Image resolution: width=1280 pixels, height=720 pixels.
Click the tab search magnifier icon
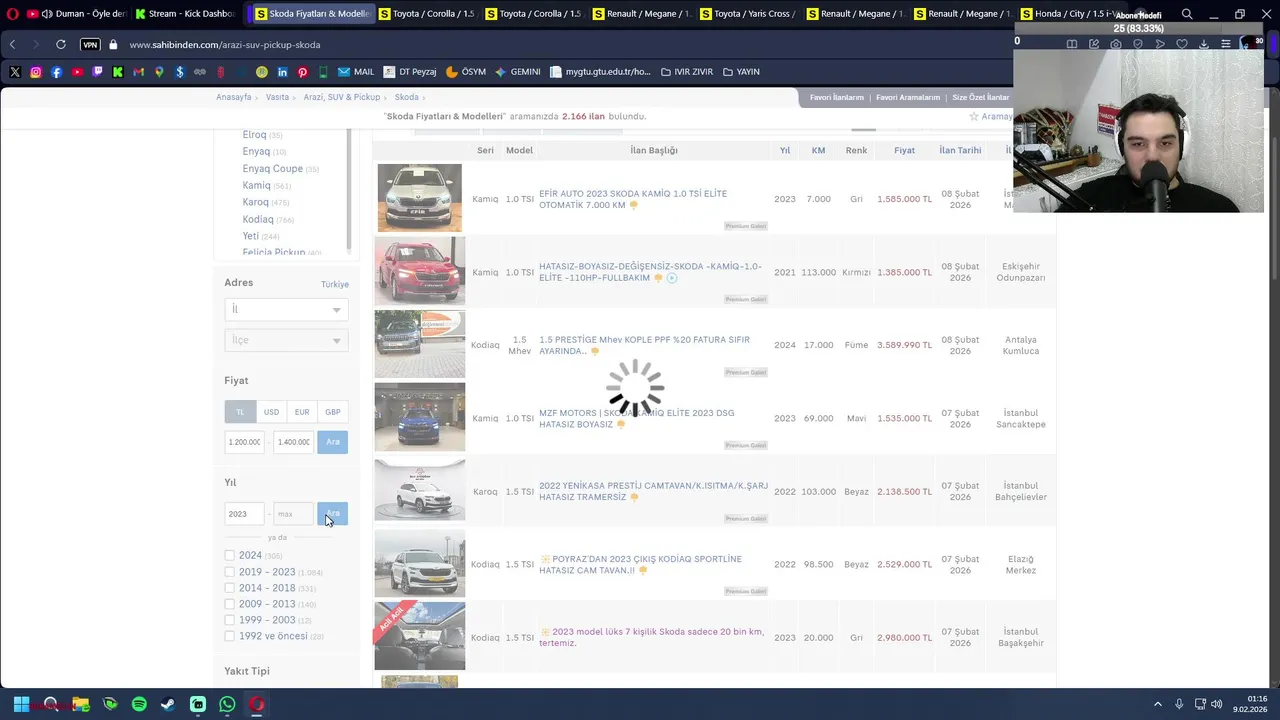tap(1187, 14)
